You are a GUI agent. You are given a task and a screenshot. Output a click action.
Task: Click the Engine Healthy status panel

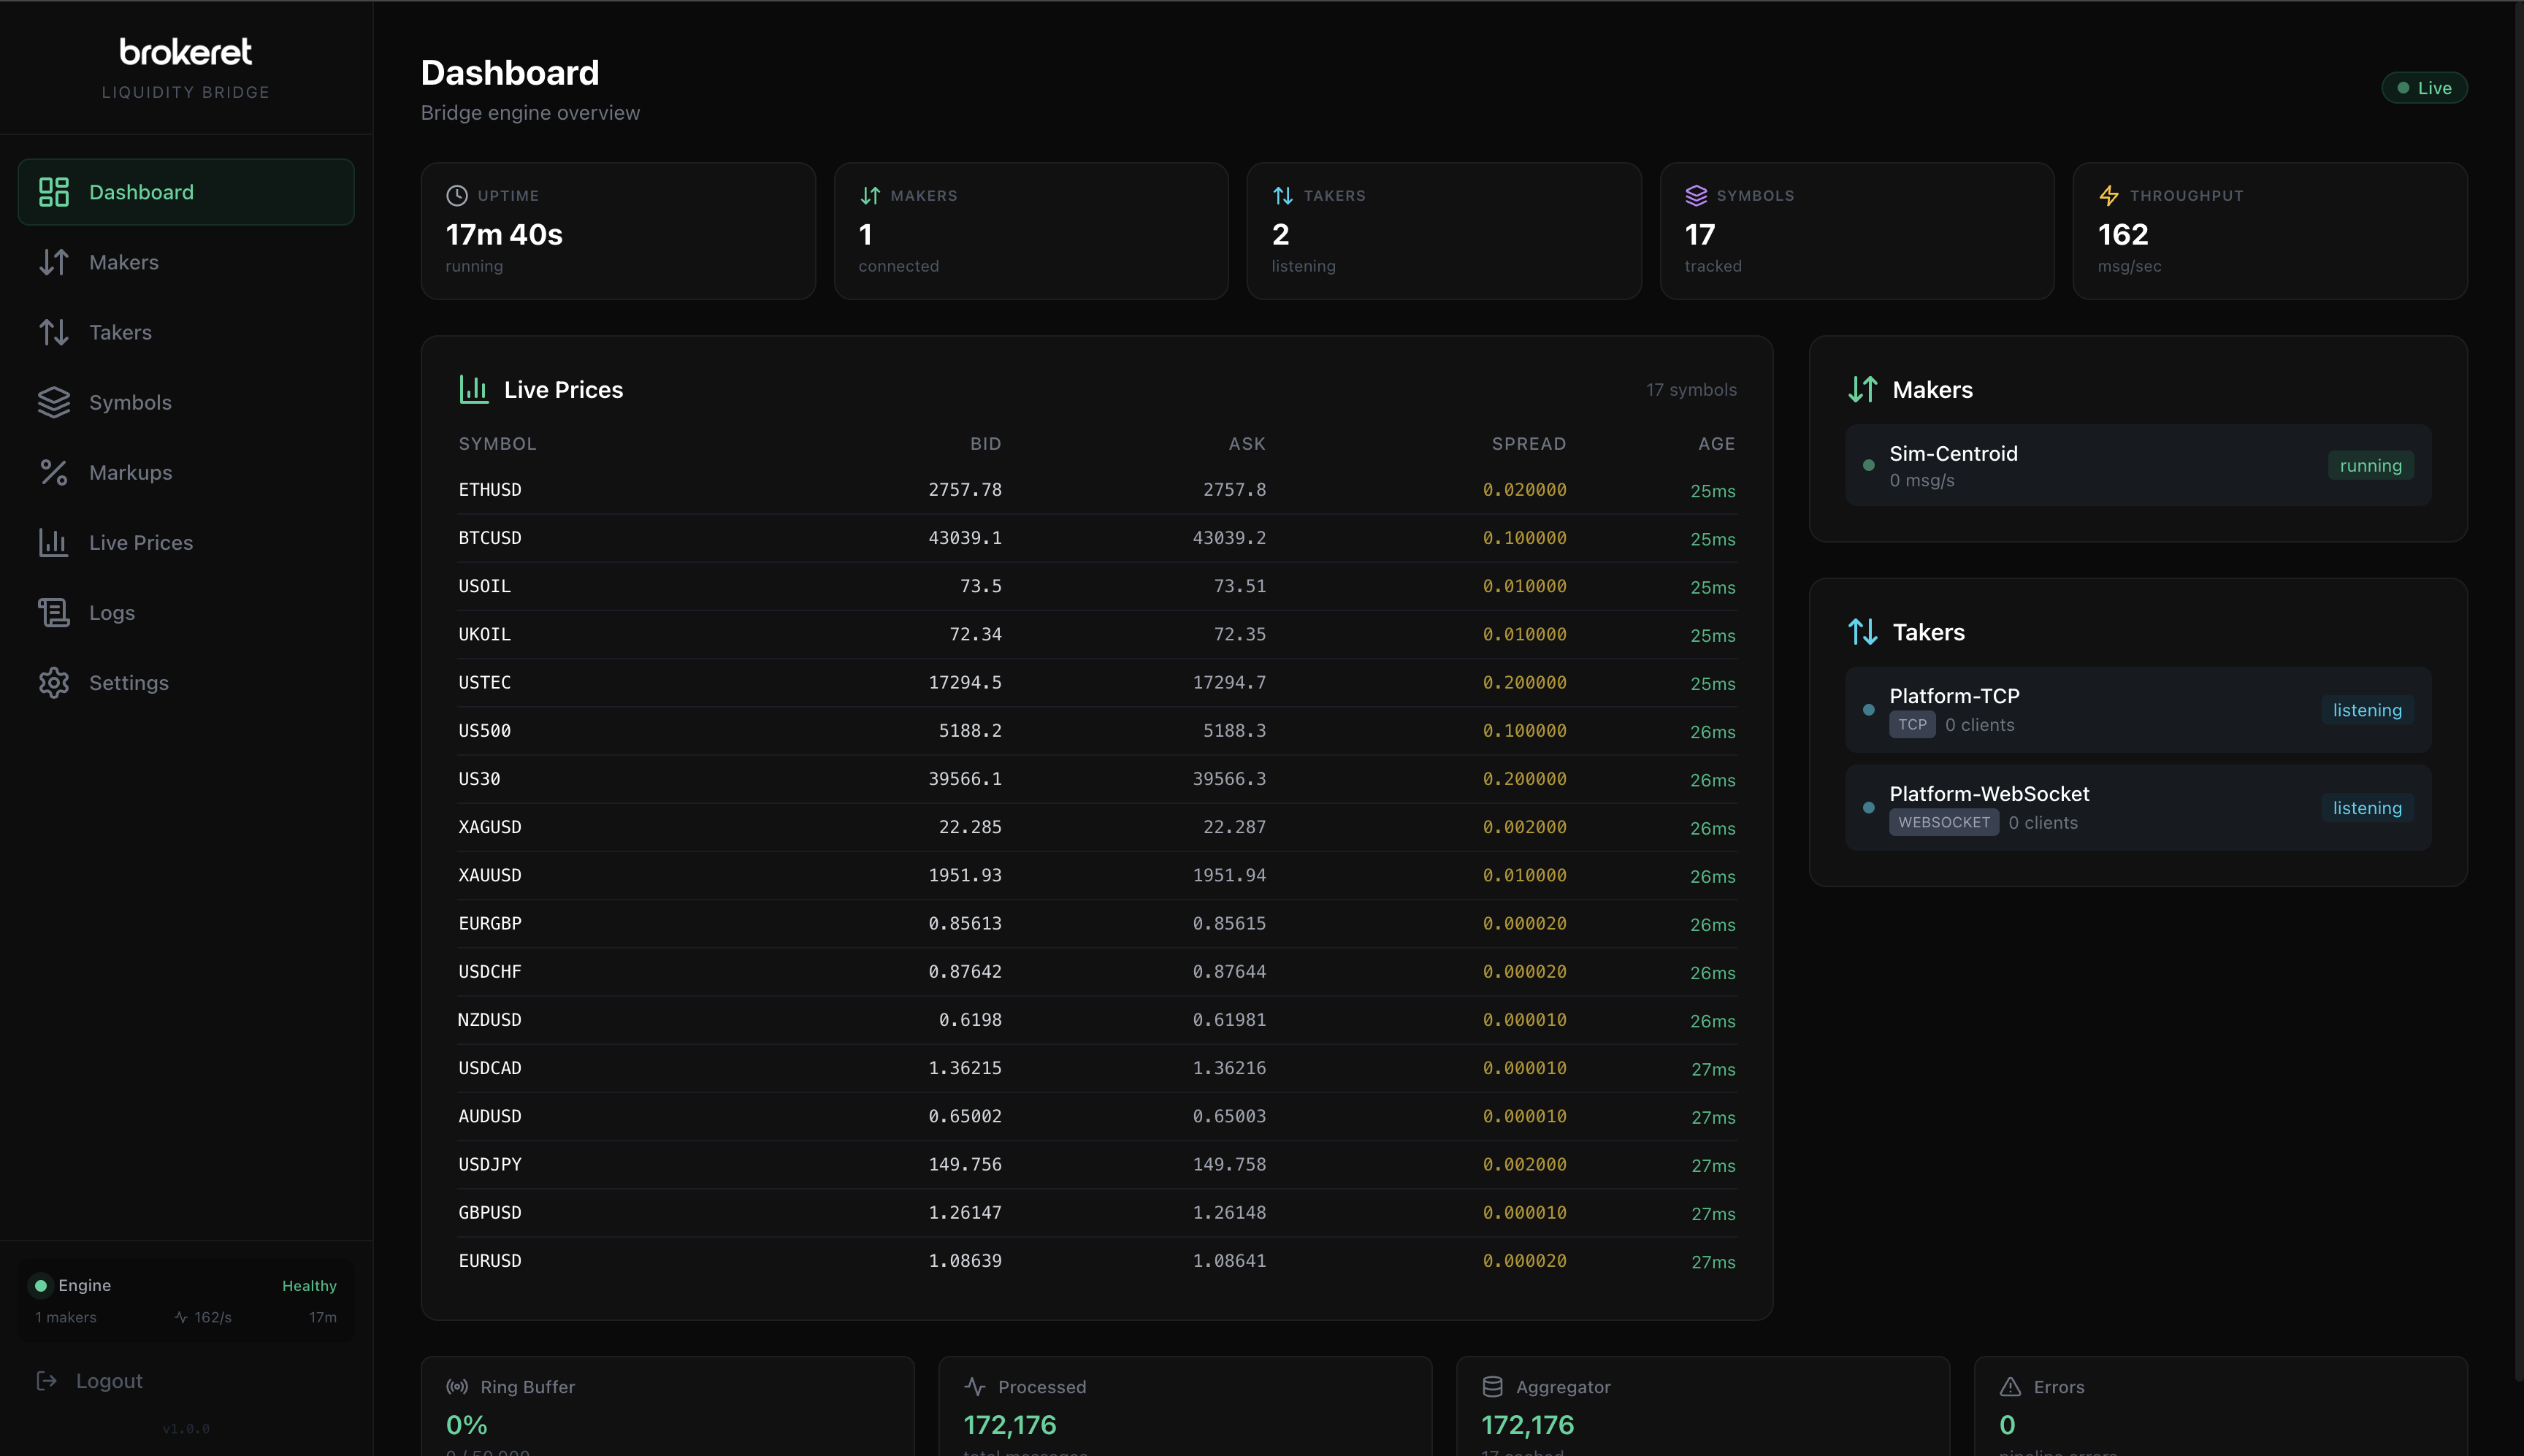(186, 1299)
